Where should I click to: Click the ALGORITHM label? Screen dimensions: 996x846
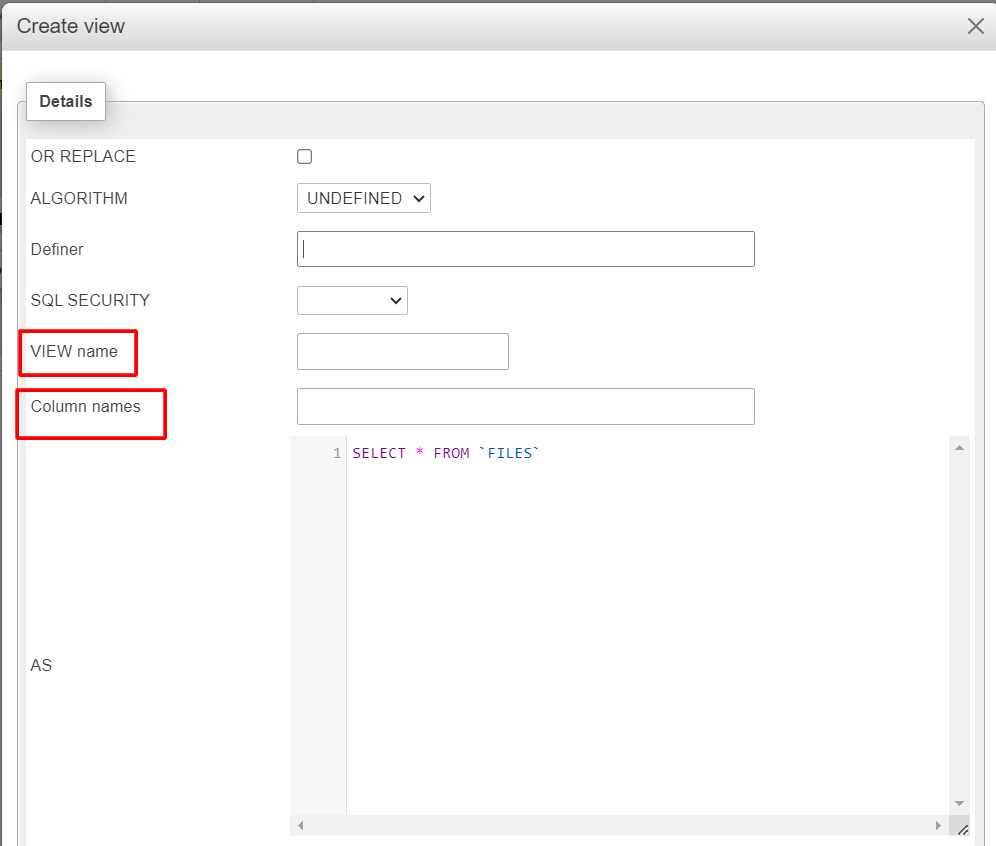click(x=79, y=198)
